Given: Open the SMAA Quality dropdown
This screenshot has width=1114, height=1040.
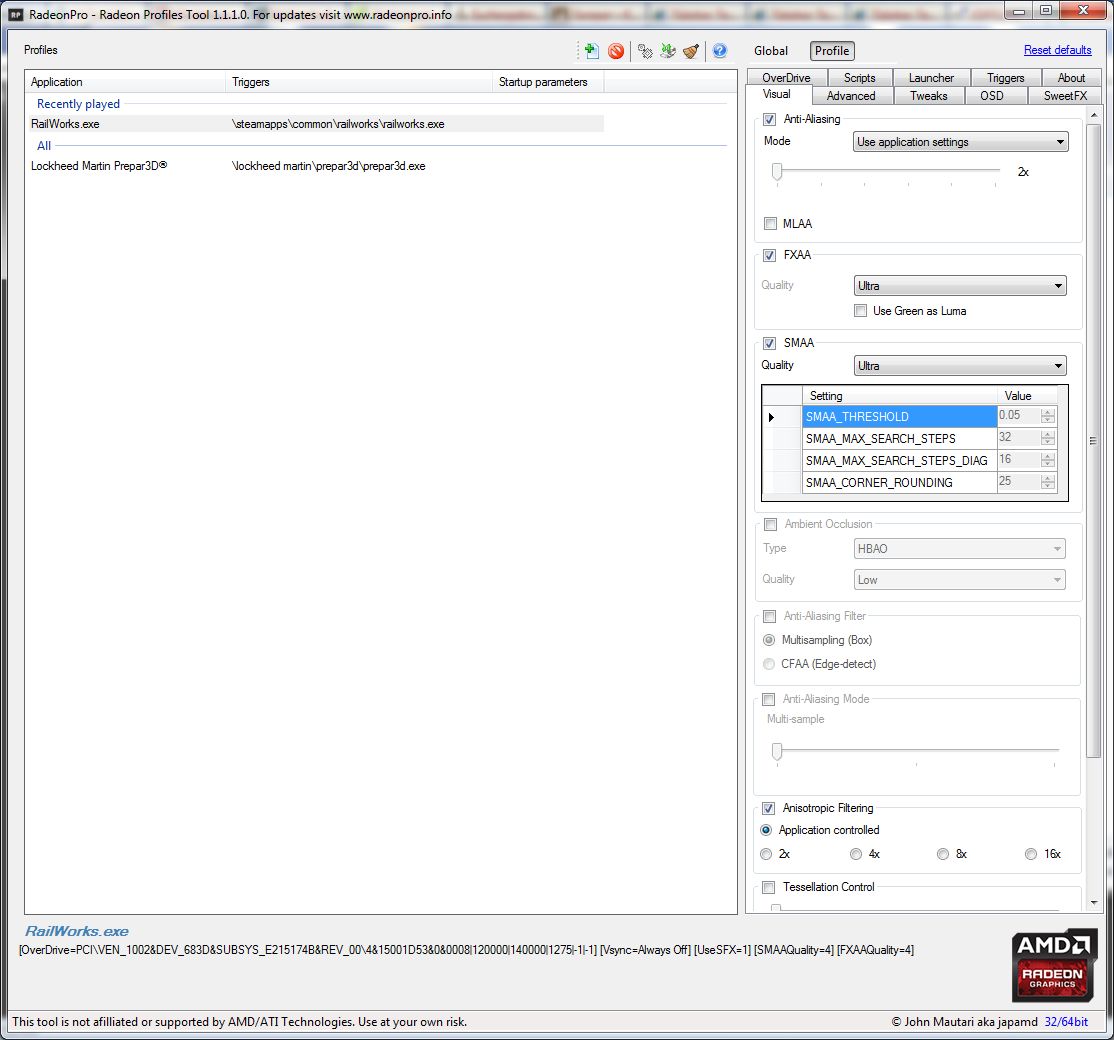Looking at the screenshot, I should coord(961,366).
